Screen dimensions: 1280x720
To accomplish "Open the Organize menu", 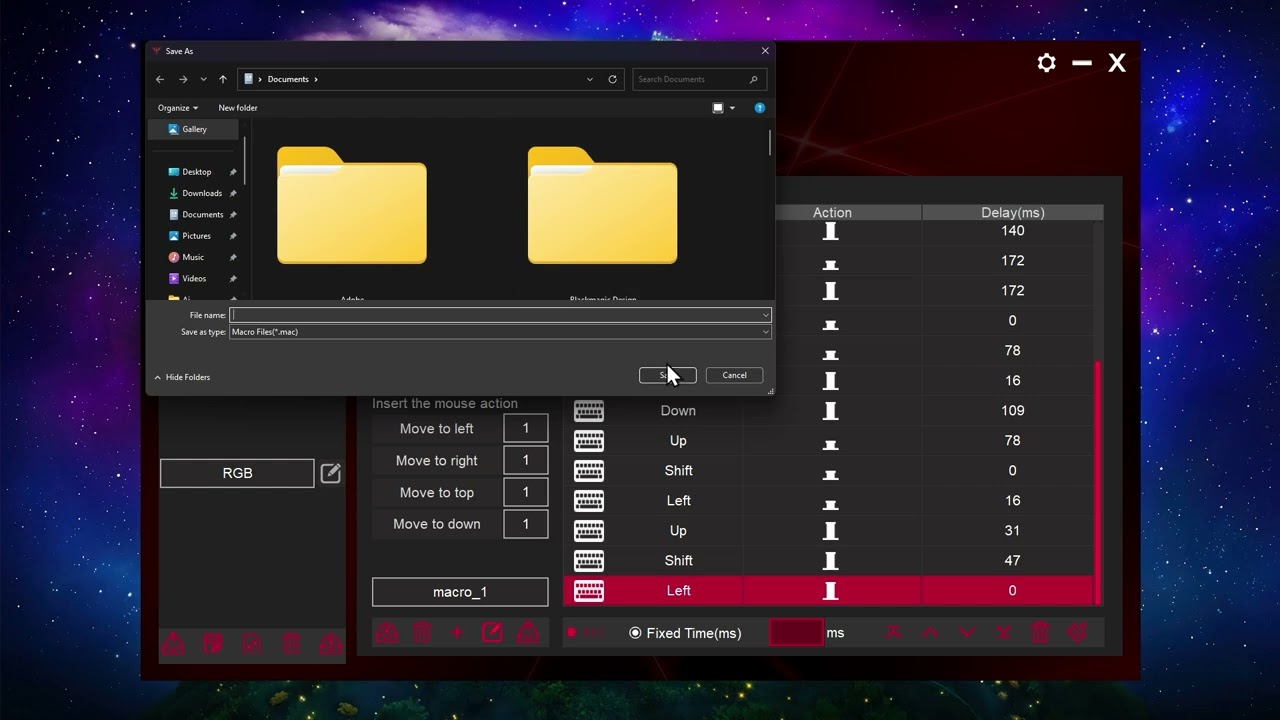I will [x=178, y=108].
